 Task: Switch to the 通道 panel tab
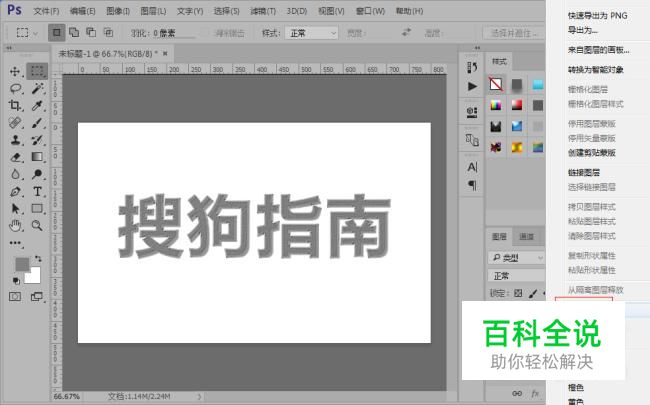[x=526, y=236]
